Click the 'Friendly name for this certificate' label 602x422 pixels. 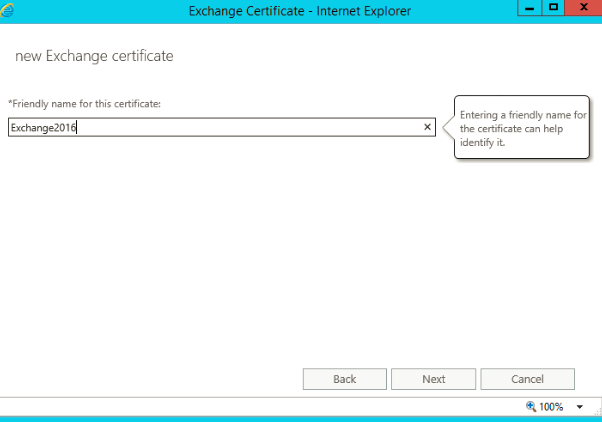click(84, 104)
